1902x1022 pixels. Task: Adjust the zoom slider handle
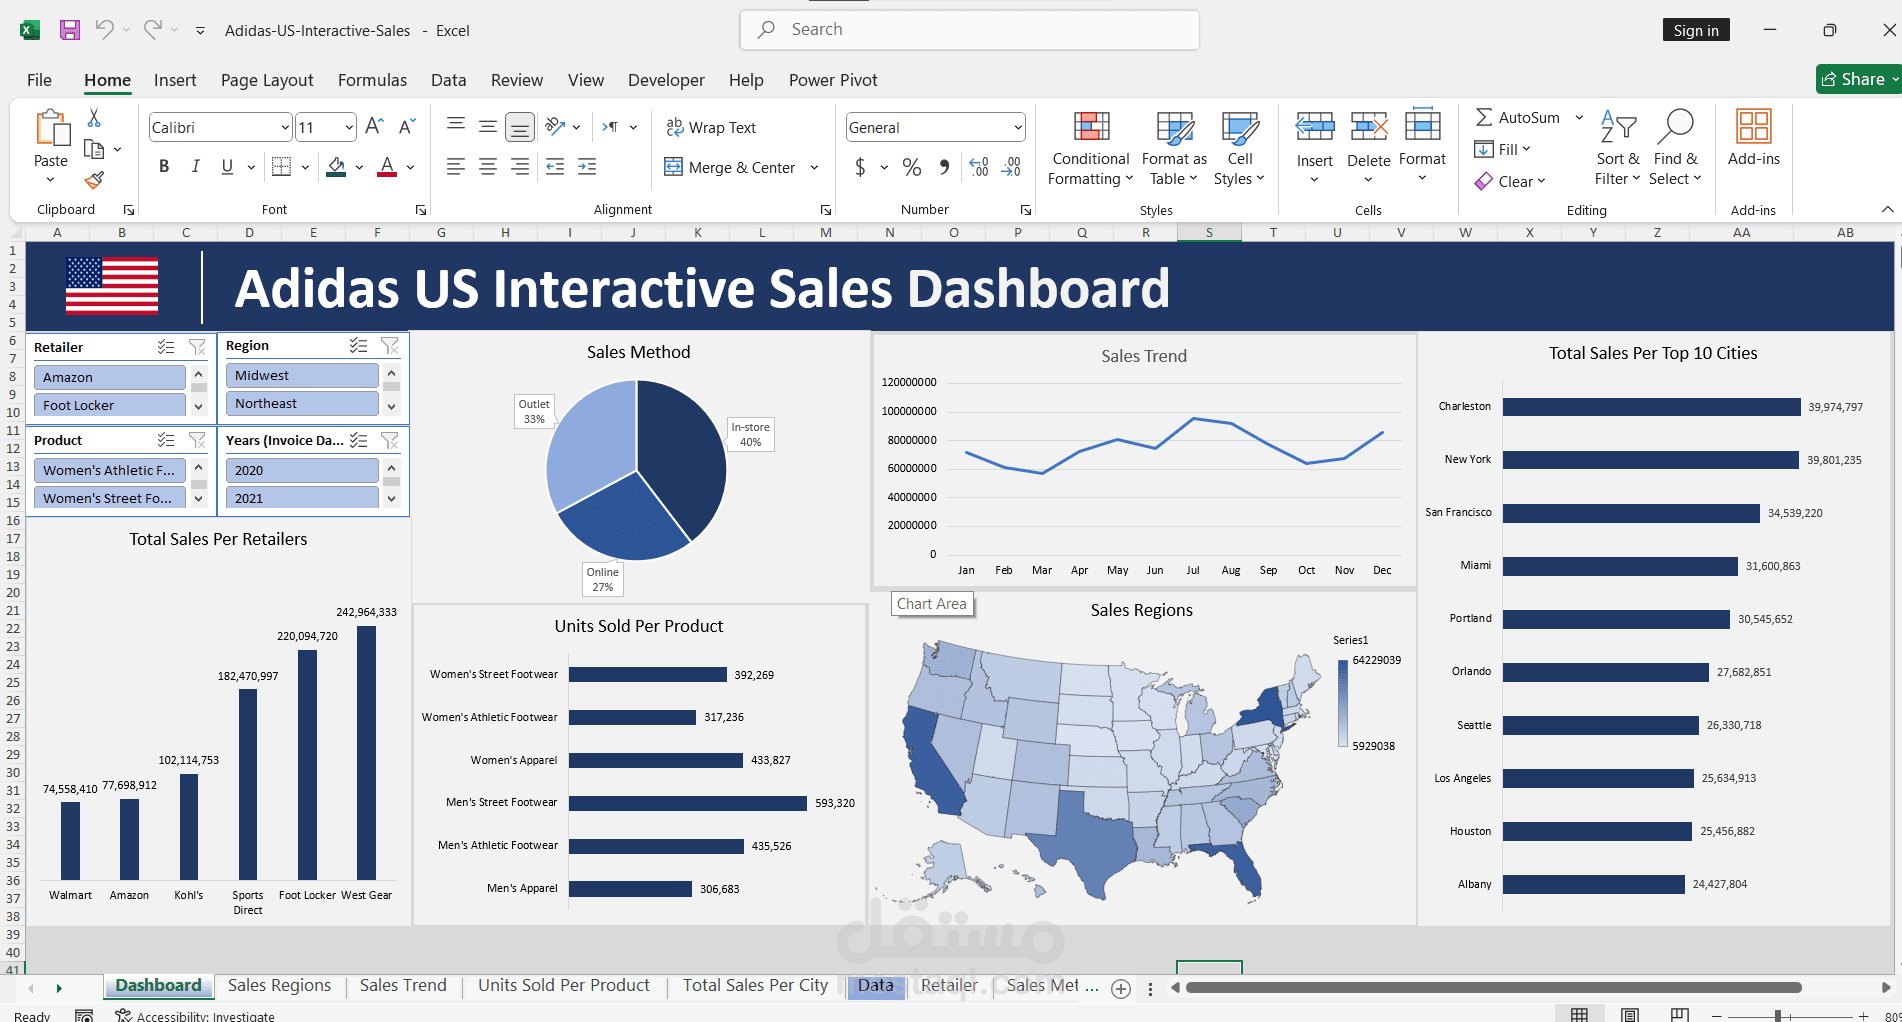coord(1778,1016)
